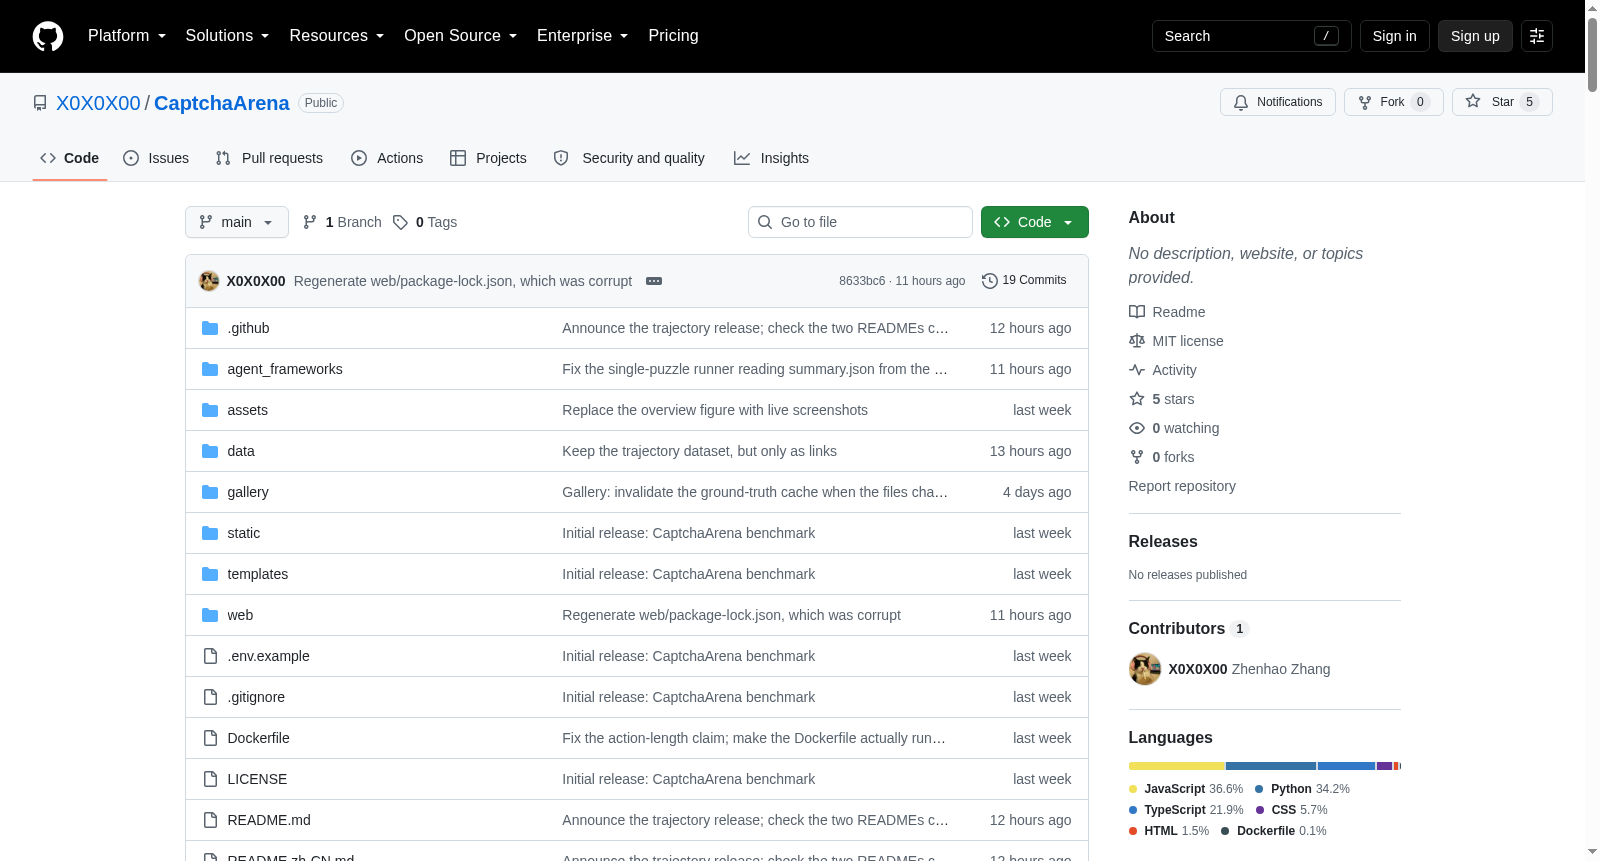
Task: Click the README.md file icon
Action: [210, 820]
